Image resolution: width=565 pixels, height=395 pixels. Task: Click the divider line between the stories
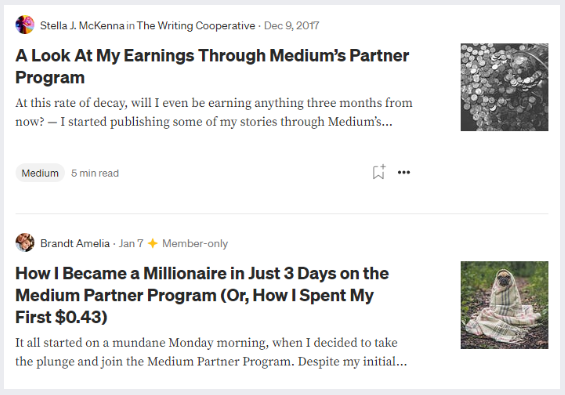pyautogui.click(x=282, y=213)
